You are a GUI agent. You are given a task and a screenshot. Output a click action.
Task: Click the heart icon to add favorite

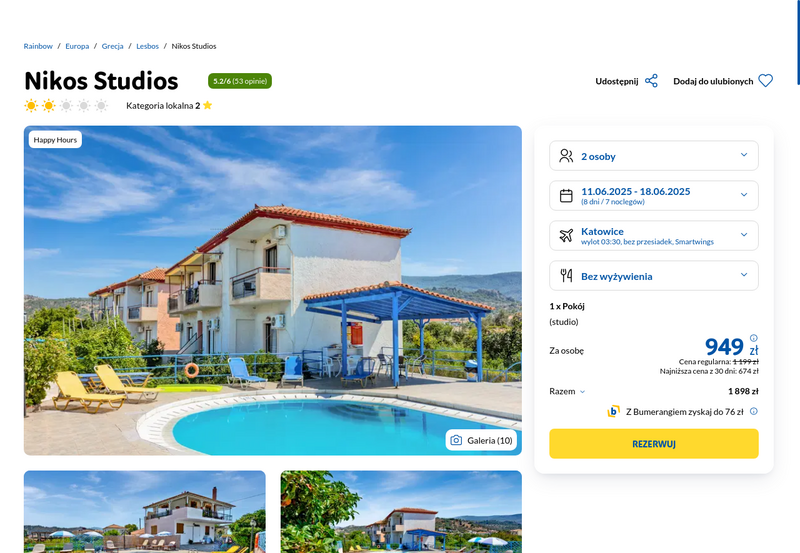[x=765, y=81]
